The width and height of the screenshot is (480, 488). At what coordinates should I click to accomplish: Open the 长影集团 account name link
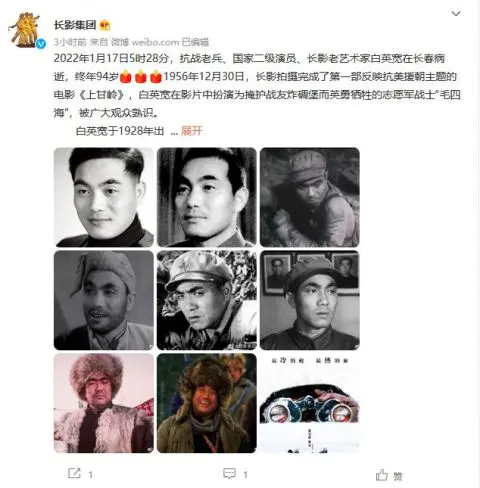point(75,25)
